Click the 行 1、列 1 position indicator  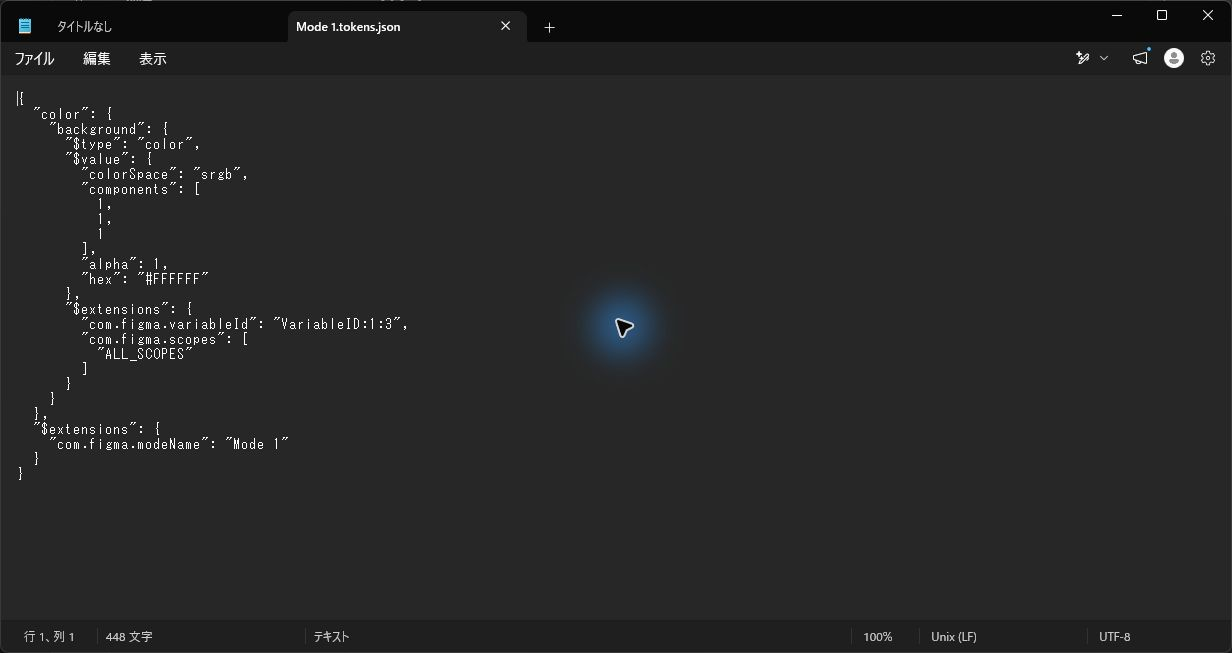click(x=49, y=637)
